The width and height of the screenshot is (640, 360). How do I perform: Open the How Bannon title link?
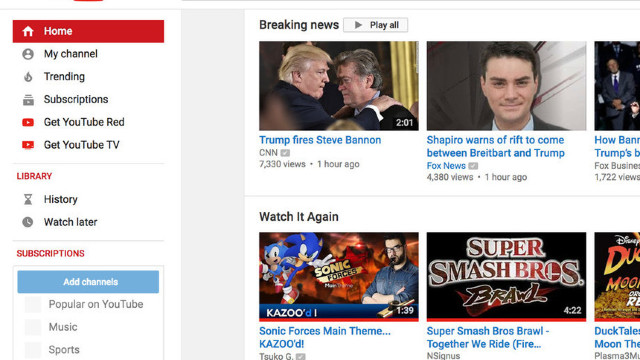617,147
